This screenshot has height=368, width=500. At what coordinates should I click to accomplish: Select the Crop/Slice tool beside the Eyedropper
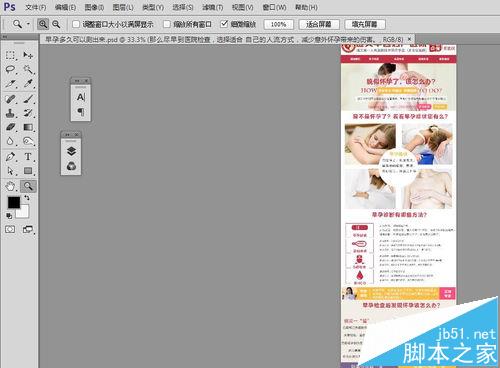coord(10,84)
